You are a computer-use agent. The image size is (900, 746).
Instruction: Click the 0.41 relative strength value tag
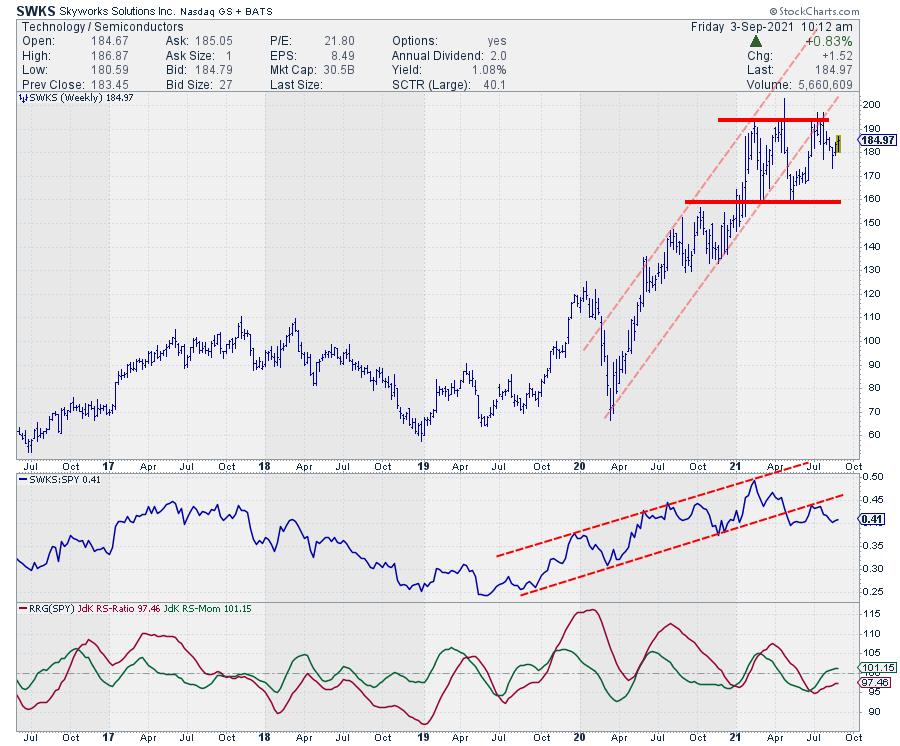(873, 519)
